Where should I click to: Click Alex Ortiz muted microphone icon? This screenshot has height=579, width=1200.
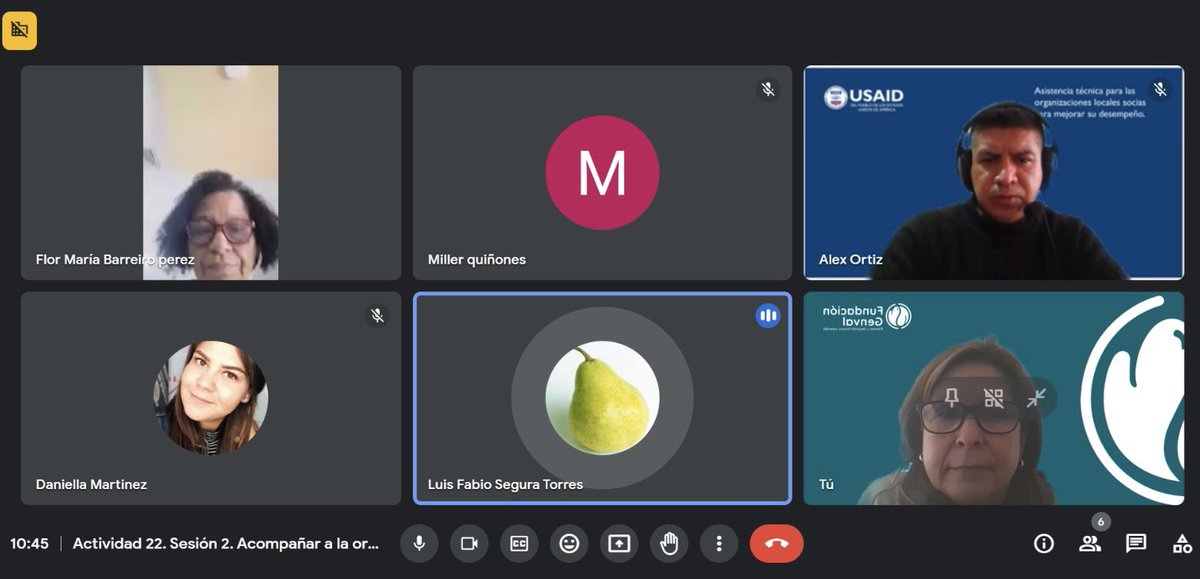pos(1160,90)
